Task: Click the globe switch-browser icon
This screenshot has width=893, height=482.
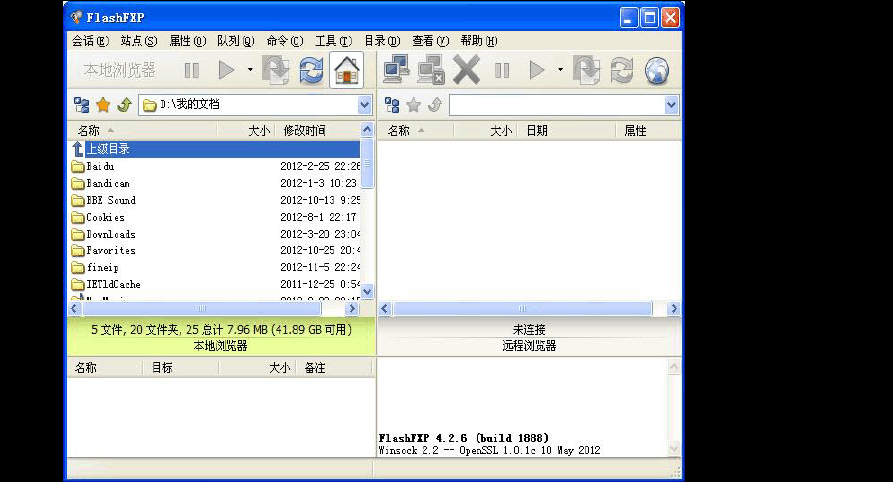Action: (x=657, y=71)
